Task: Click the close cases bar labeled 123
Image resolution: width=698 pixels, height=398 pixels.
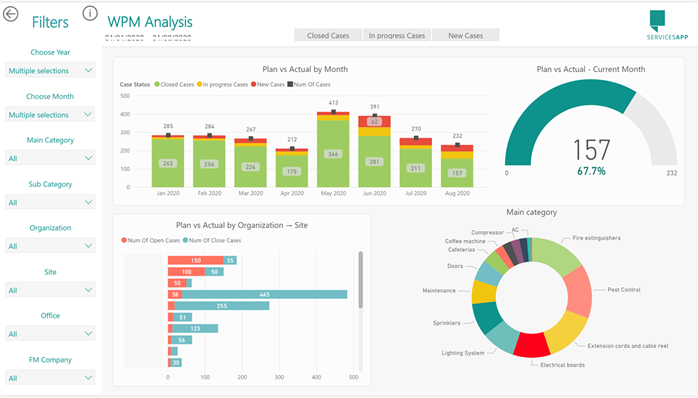Action: [195, 329]
